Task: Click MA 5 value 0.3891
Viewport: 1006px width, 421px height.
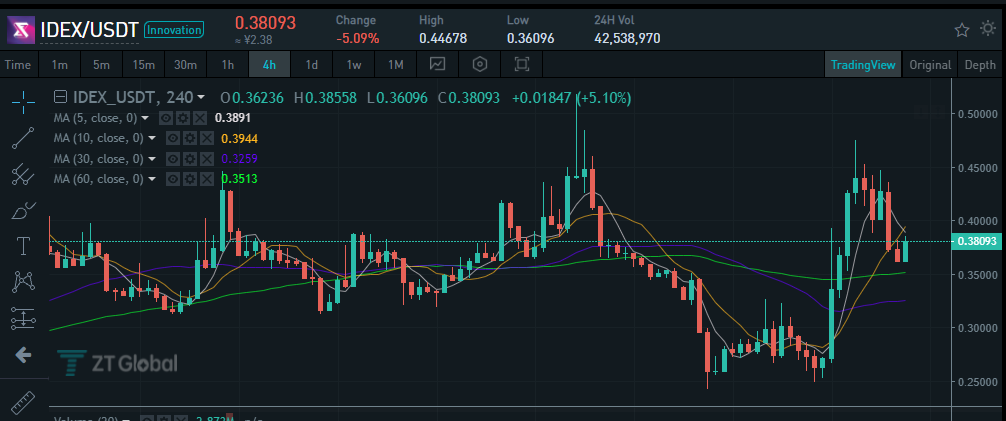Action: 232,118
